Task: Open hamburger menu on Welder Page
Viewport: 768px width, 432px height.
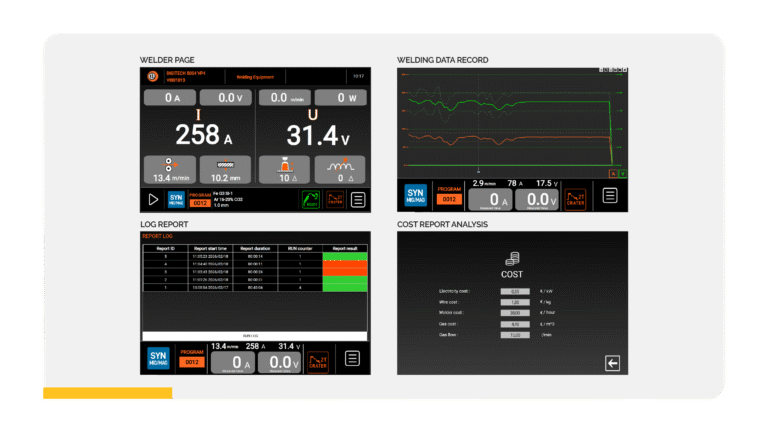Action: click(x=358, y=199)
